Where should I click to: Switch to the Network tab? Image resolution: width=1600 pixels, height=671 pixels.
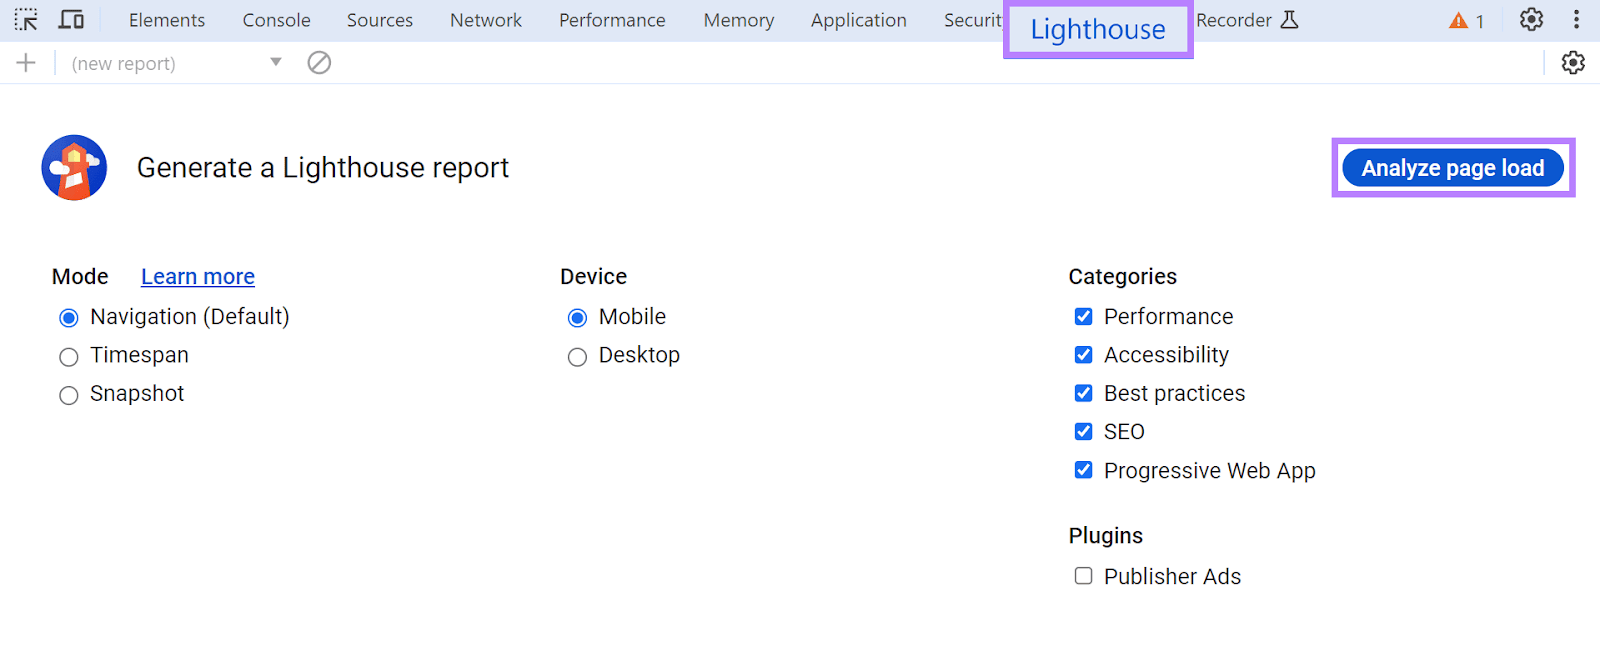click(x=485, y=20)
